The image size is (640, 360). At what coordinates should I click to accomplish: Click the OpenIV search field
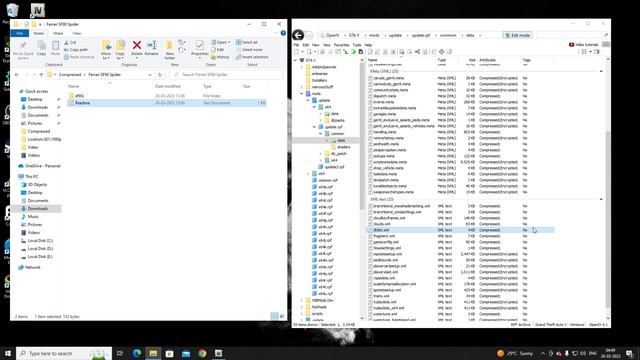coord(572,35)
